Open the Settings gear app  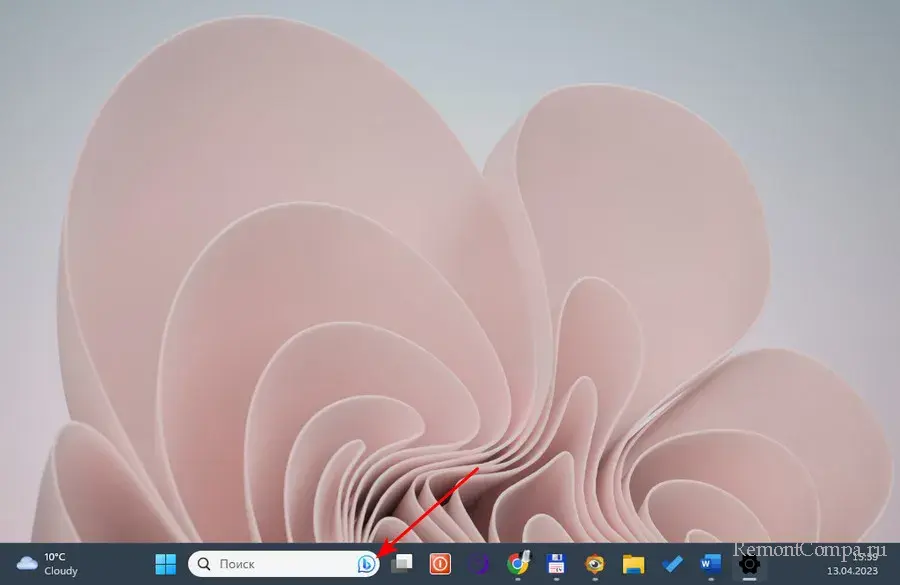click(748, 564)
